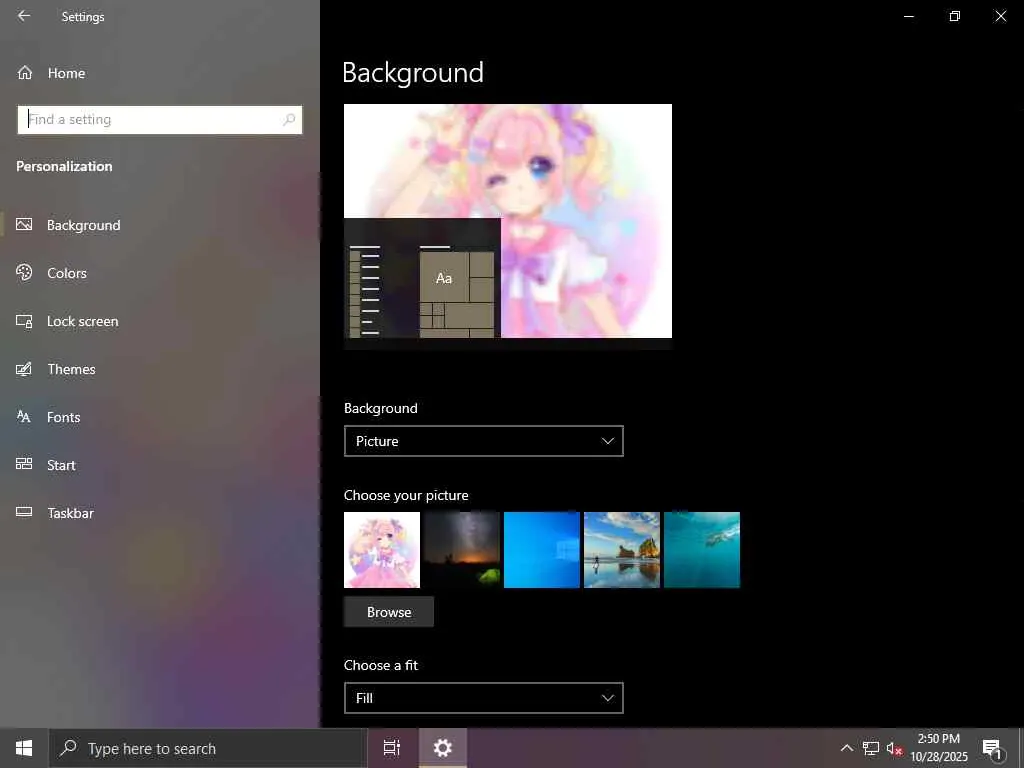Image resolution: width=1024 pixels, height=768 pixels.
Task: Open the Start settings page
Action: pyautogui.click(x=160, y=465)
